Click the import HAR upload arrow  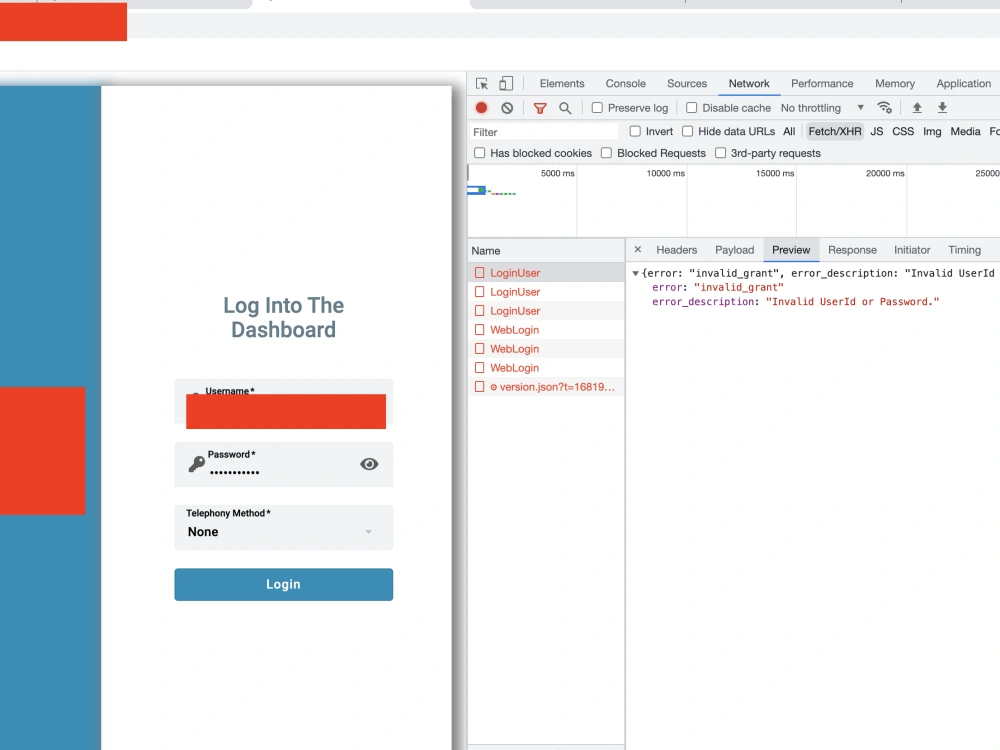tap(917, 108)
